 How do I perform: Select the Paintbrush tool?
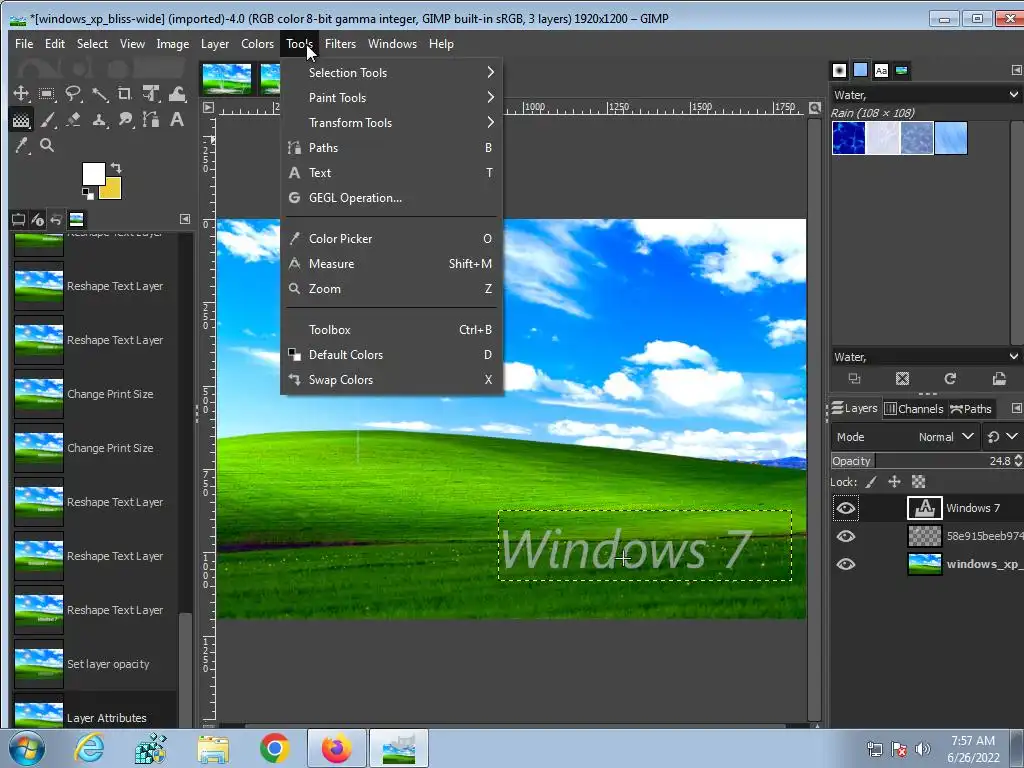click(47, 120)
